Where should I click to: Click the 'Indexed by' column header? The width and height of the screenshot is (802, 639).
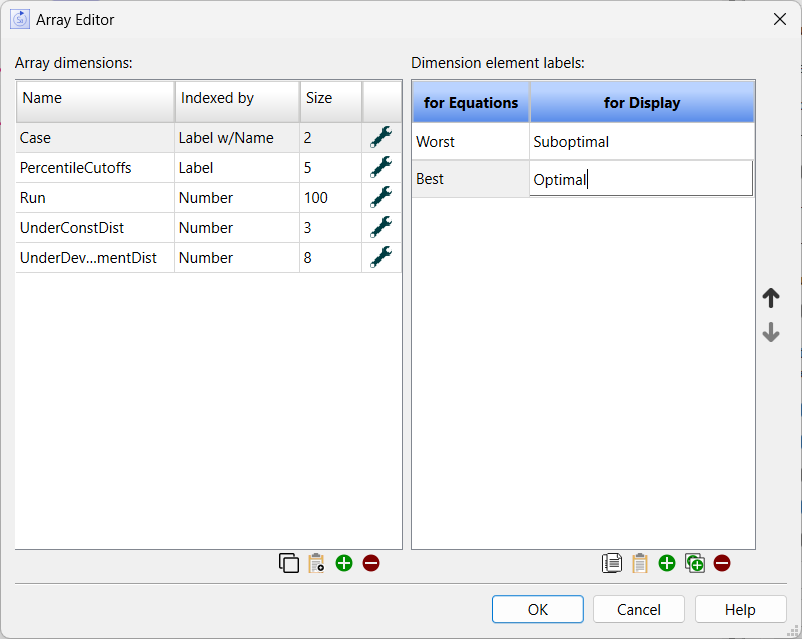(x=237, y=99)
